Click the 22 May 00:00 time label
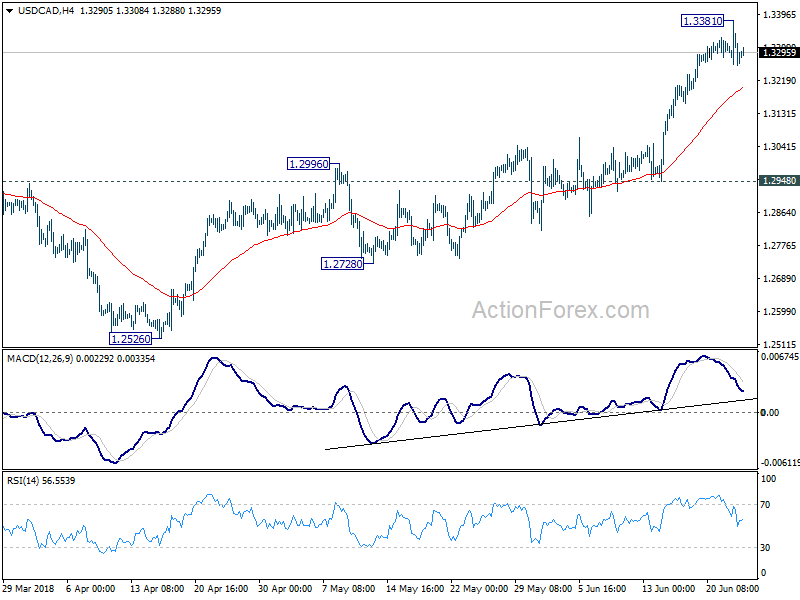800x600 pixels. pyautogui.click(x=479, y=588)
